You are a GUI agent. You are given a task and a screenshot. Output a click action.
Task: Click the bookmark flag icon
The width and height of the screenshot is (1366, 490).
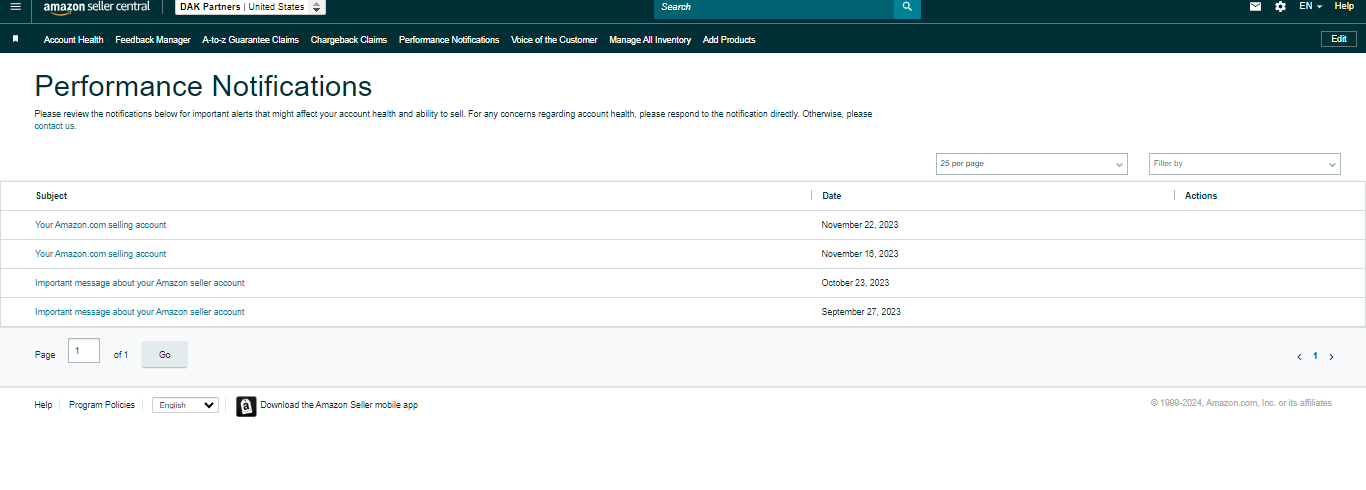click(x=16, y=39)
